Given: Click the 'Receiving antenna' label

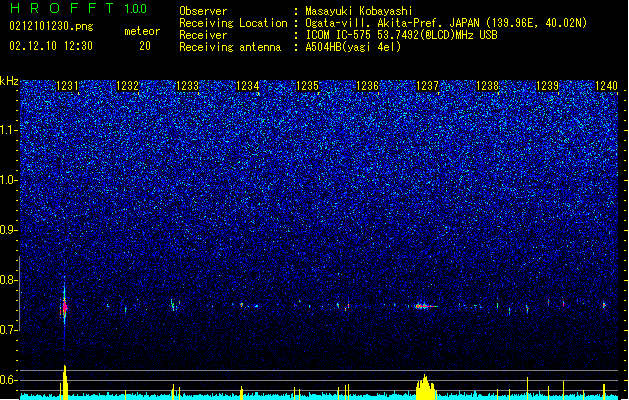Looking at the screenshot, I should click(230, 47).
